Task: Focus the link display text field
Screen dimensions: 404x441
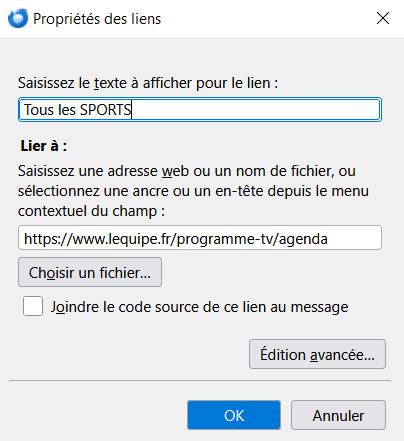Action: coord(200,110)
